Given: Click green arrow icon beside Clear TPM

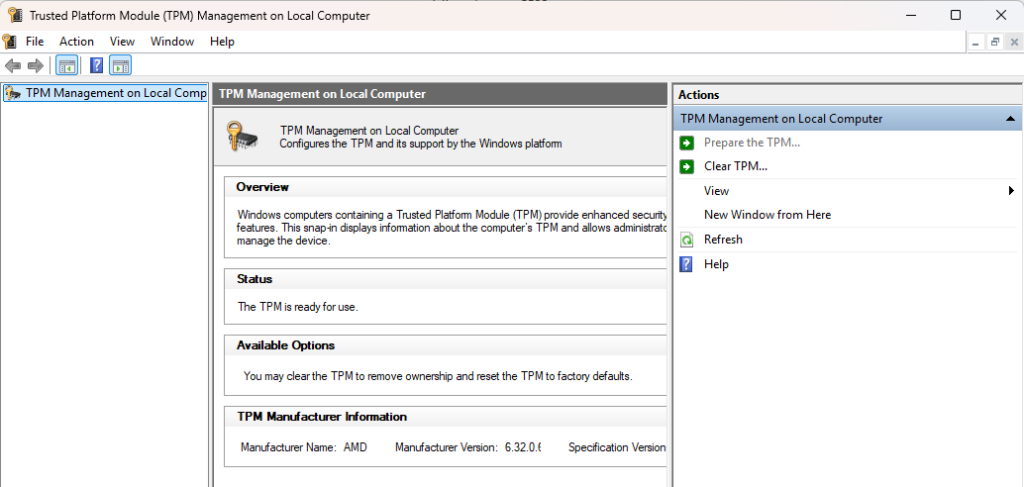Looking at the screenshot, I should 686,166.
